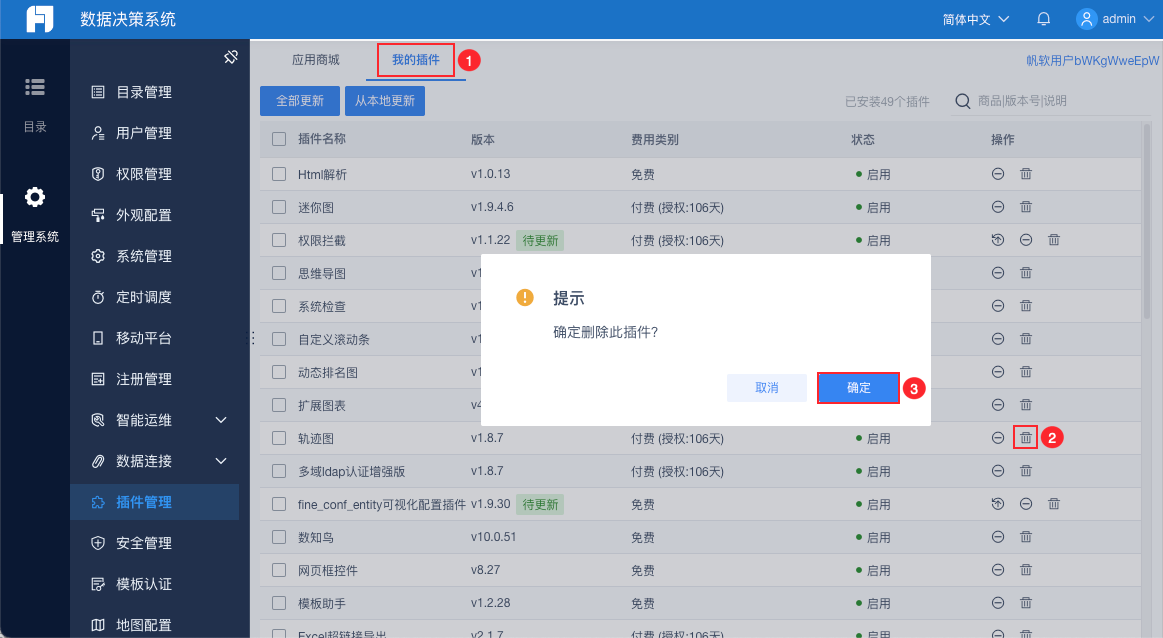
Task: Check the 思维导图 row checkbox
Action: click(279, 273)
